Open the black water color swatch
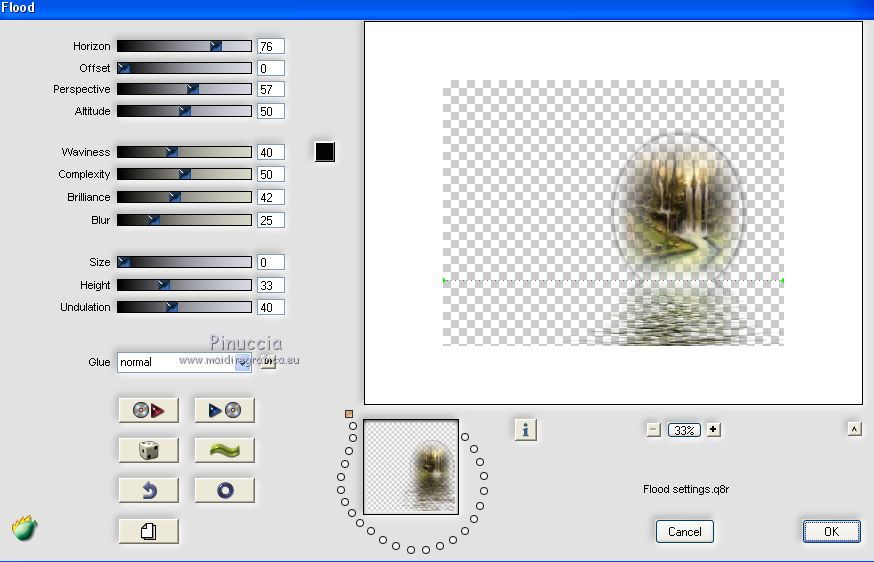This screenshot has width=874, height=562. pos(325,152)
